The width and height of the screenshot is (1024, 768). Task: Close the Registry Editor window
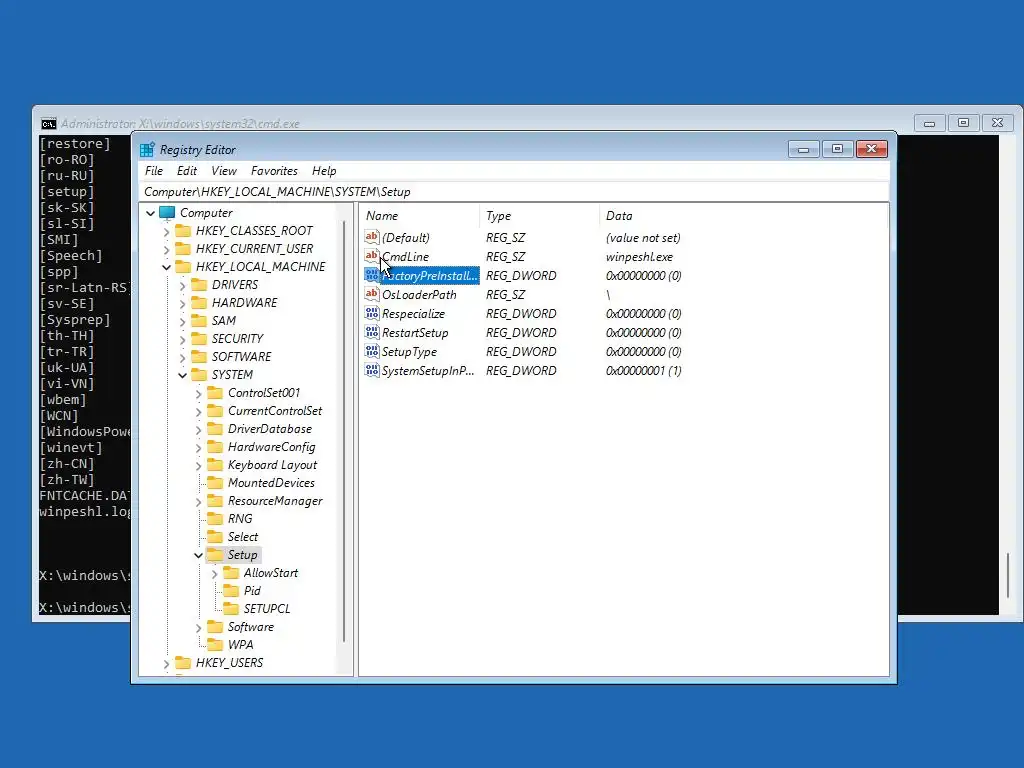coord(872,150)
